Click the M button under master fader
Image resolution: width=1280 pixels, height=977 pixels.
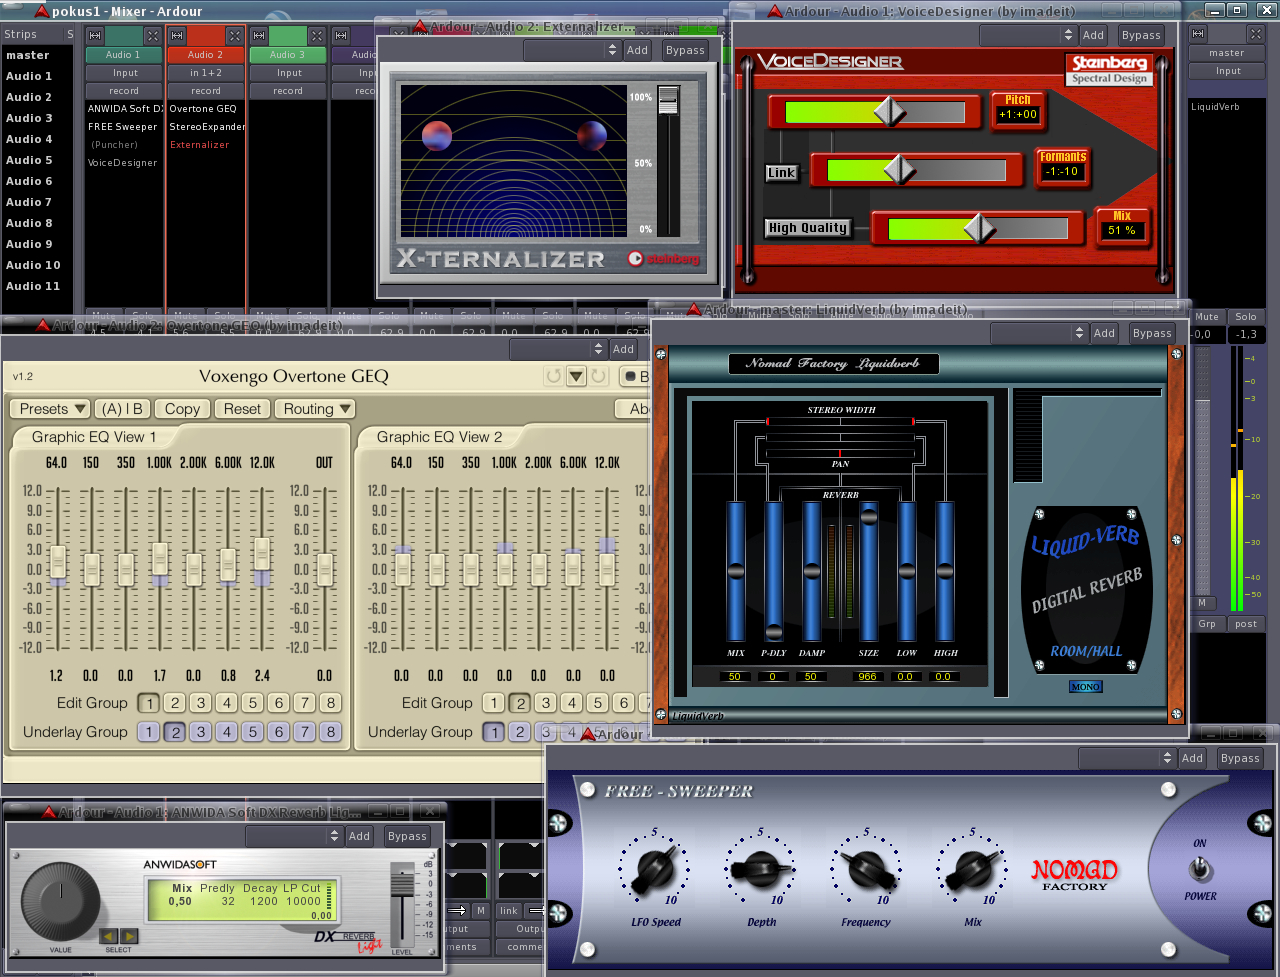click(1202, 603)
